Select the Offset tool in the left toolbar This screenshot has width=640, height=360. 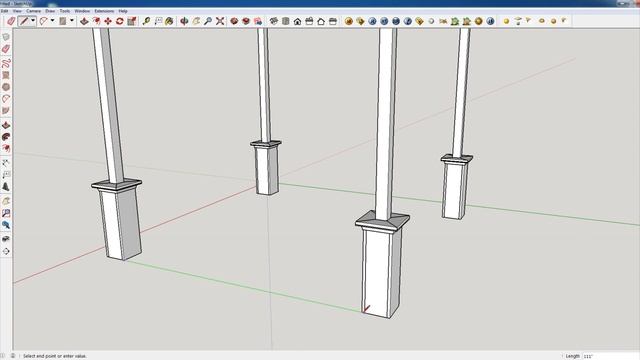(6, 149)
